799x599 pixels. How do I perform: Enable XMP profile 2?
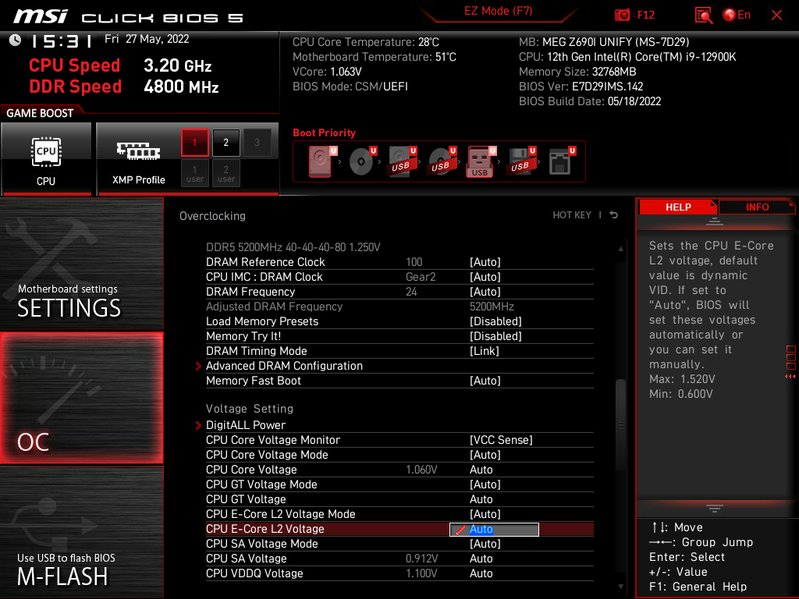[226, 143]
